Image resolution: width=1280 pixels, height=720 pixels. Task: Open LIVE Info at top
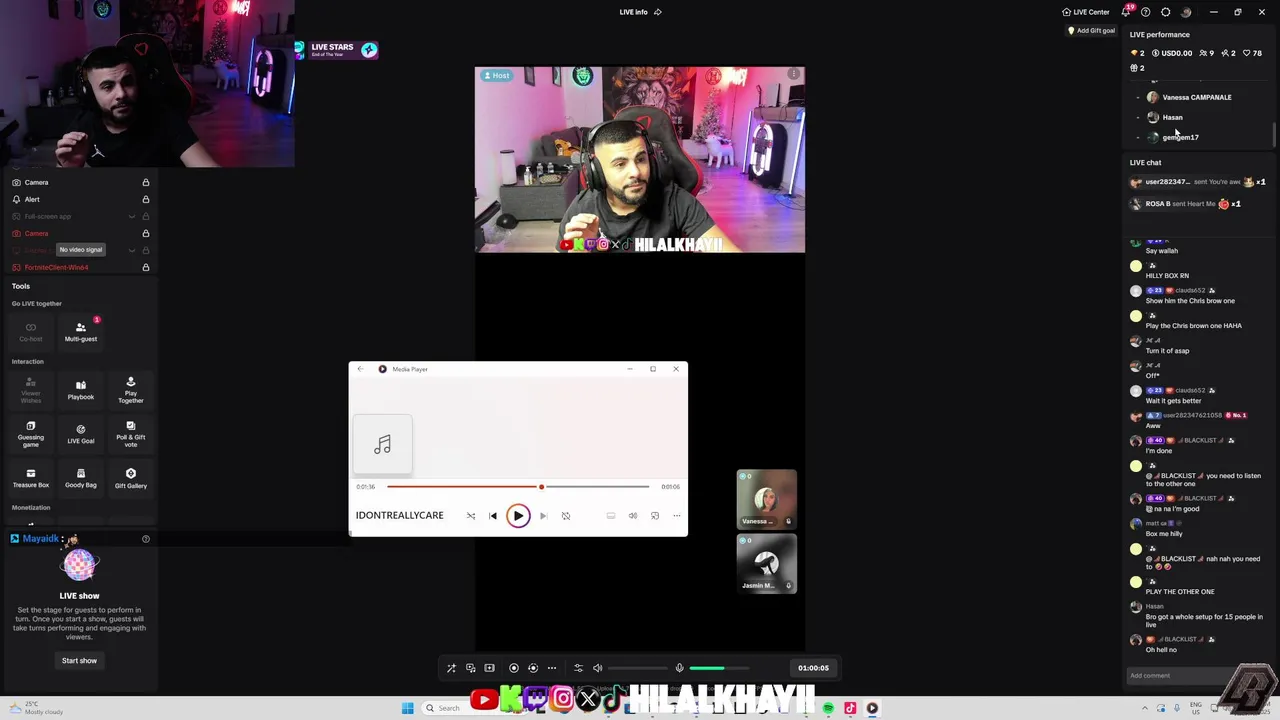pos(640,12)
